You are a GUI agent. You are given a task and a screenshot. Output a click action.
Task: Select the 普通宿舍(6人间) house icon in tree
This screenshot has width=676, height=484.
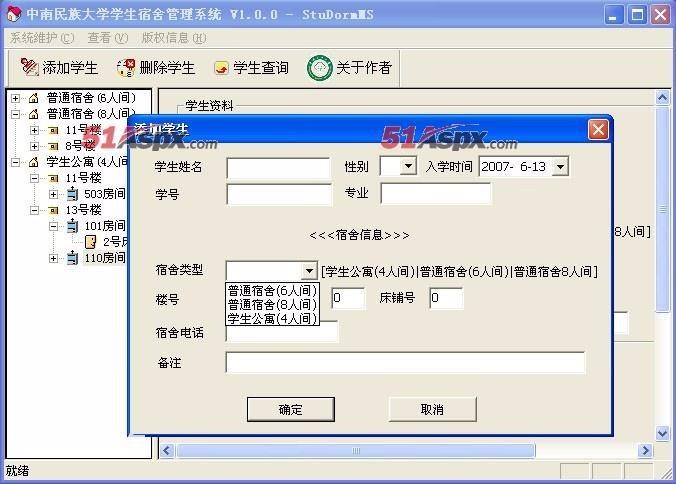[34, 98]
